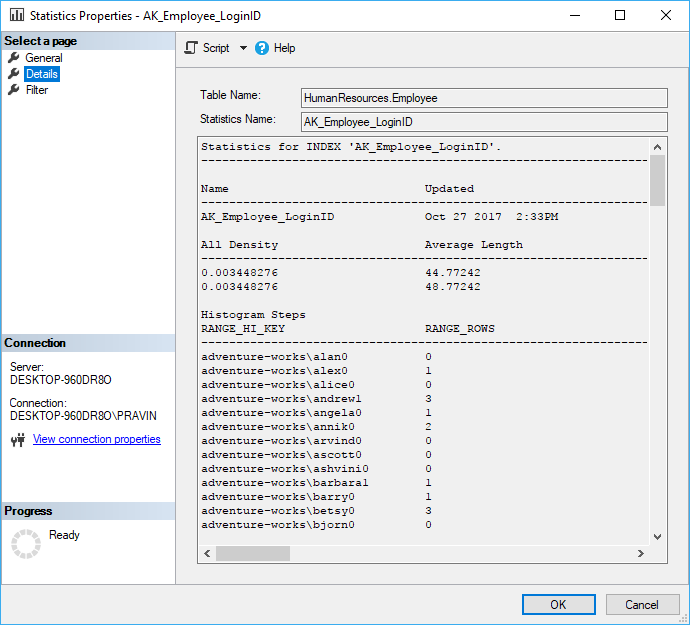Click the Histogram Steps heading
The width and height of the screenshot is (690, 625).
[x=253, y=315]
